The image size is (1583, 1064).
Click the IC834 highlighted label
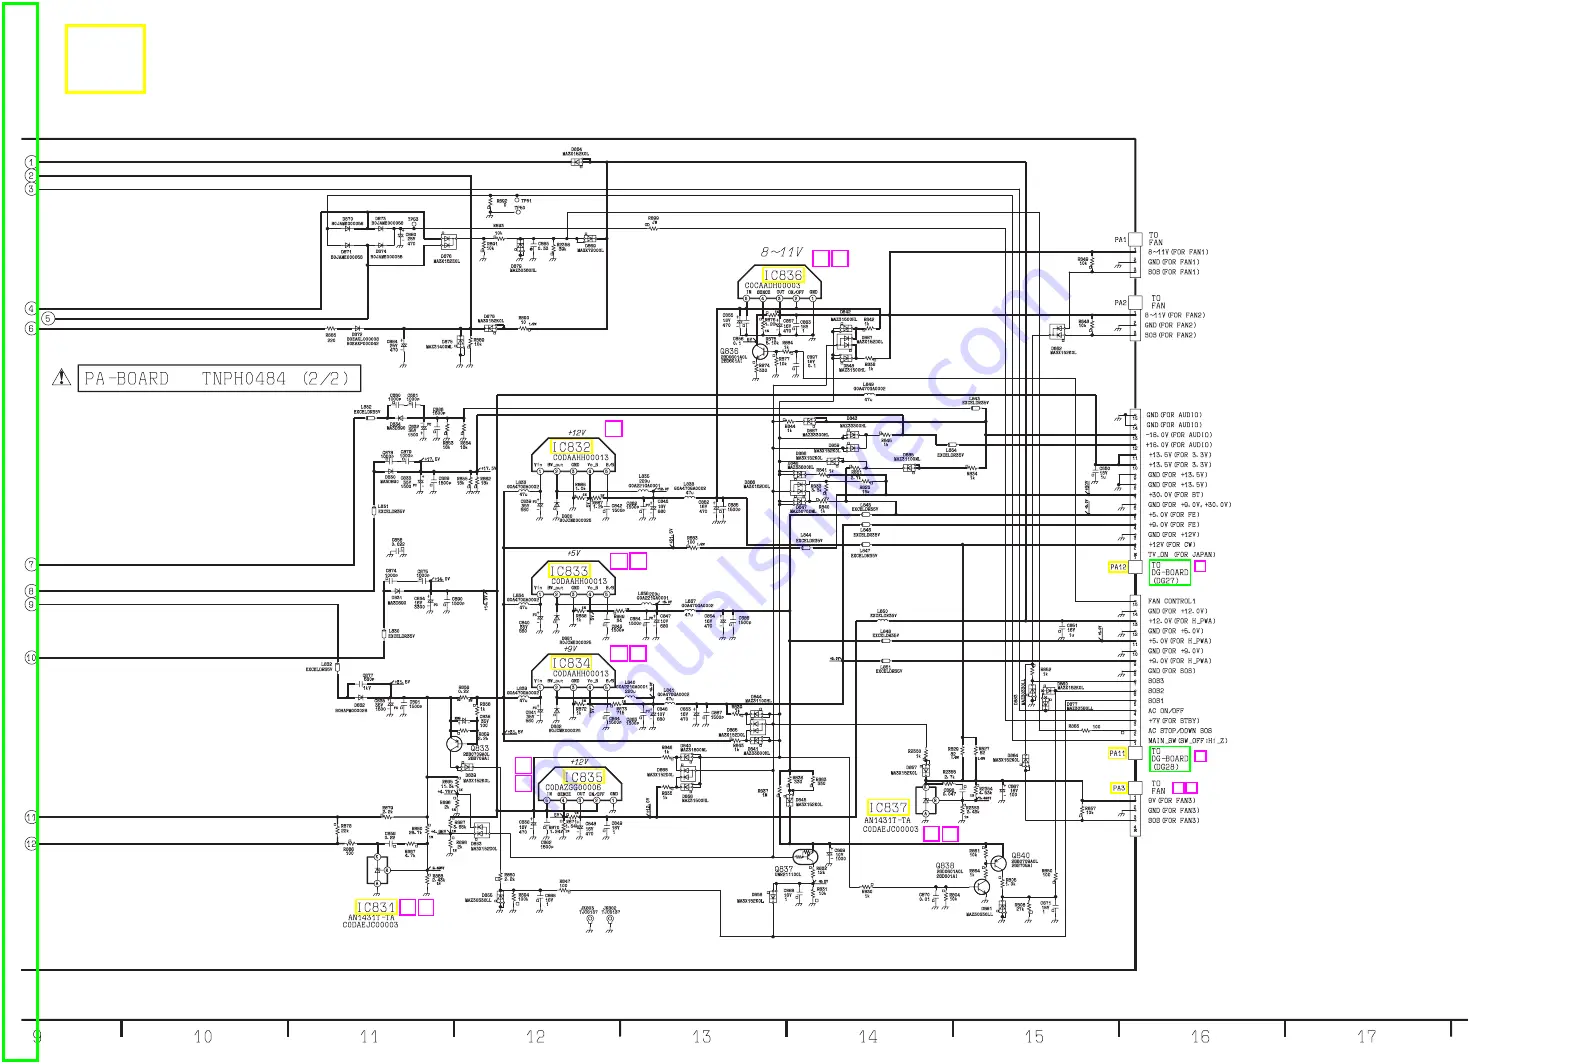tap(571, 663)
